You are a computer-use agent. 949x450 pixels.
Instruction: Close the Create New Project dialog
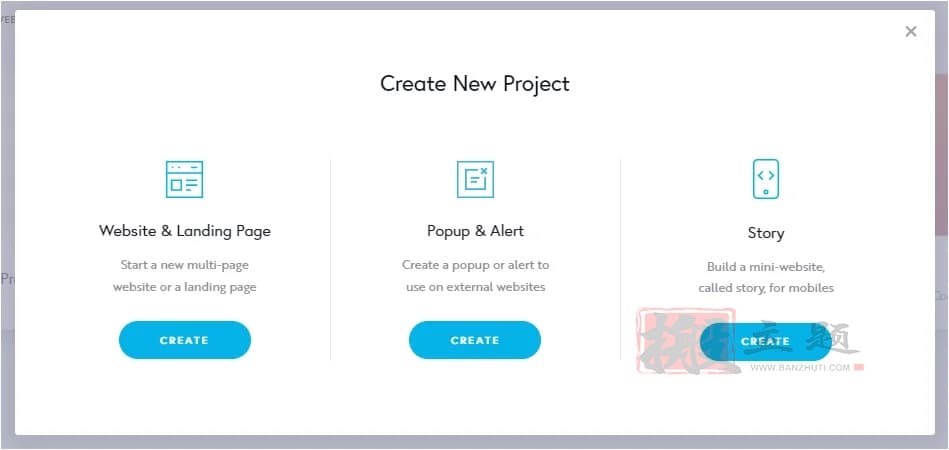[x=911, y=31]
